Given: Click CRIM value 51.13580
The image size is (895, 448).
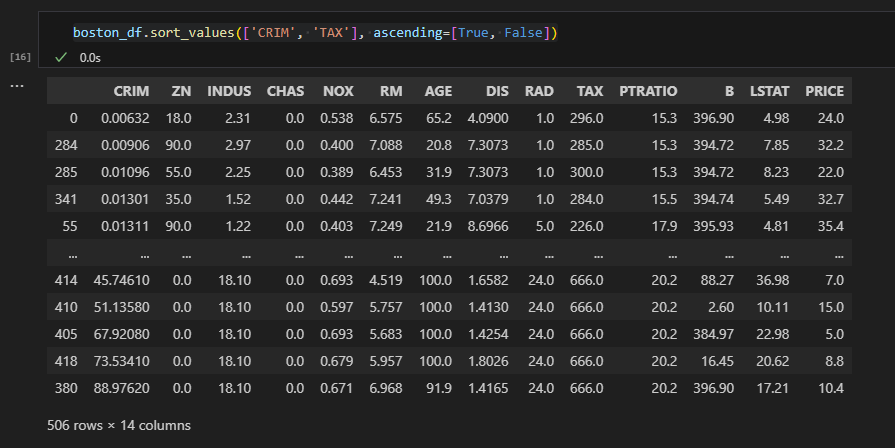Looking at the screenshot, I should [122, 308].
